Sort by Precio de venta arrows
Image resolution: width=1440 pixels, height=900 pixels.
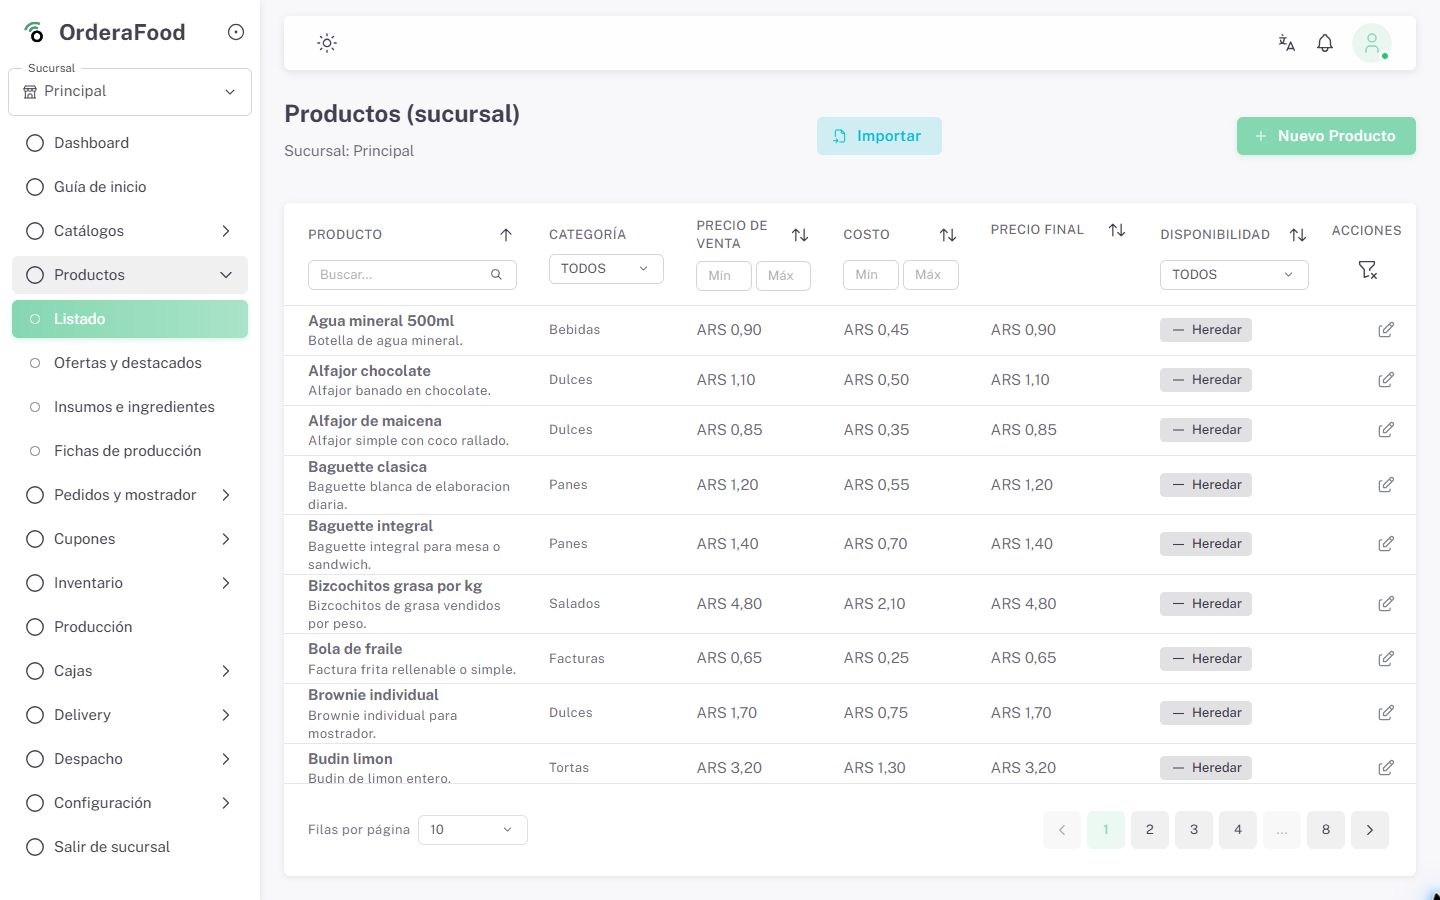click(x=800, y=235)
